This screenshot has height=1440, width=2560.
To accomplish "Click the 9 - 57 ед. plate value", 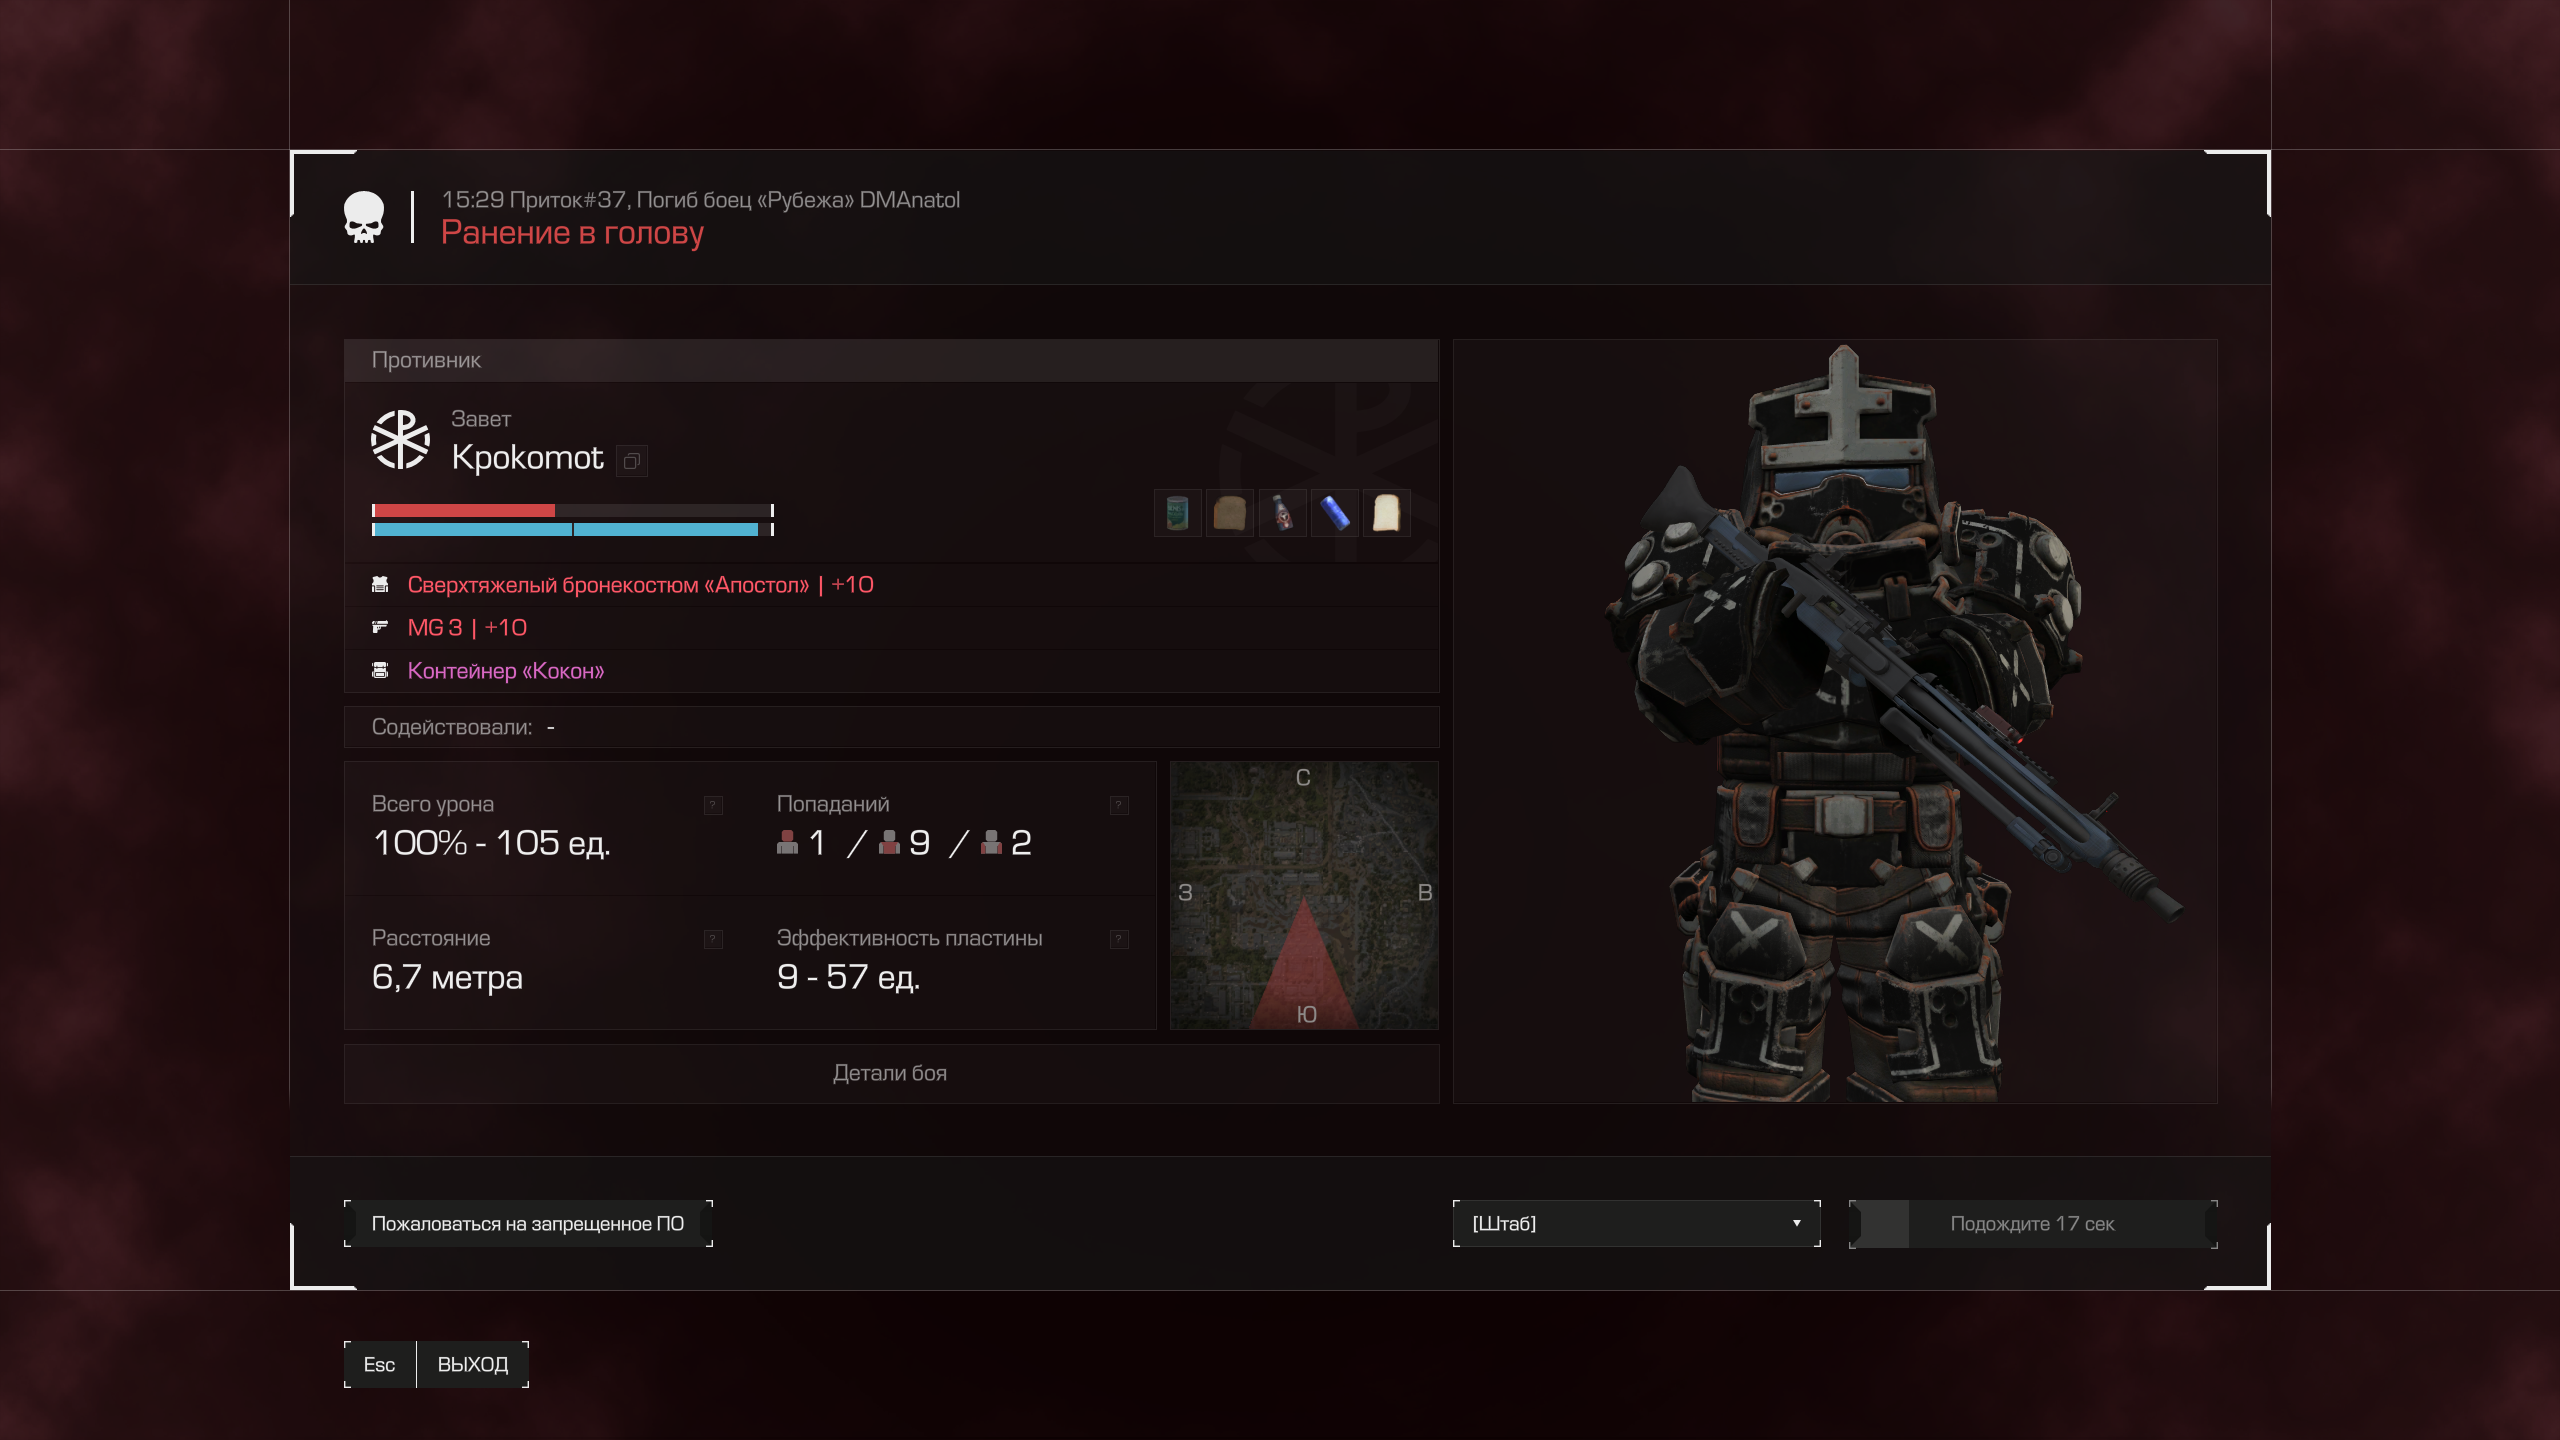I will (848, 977).
